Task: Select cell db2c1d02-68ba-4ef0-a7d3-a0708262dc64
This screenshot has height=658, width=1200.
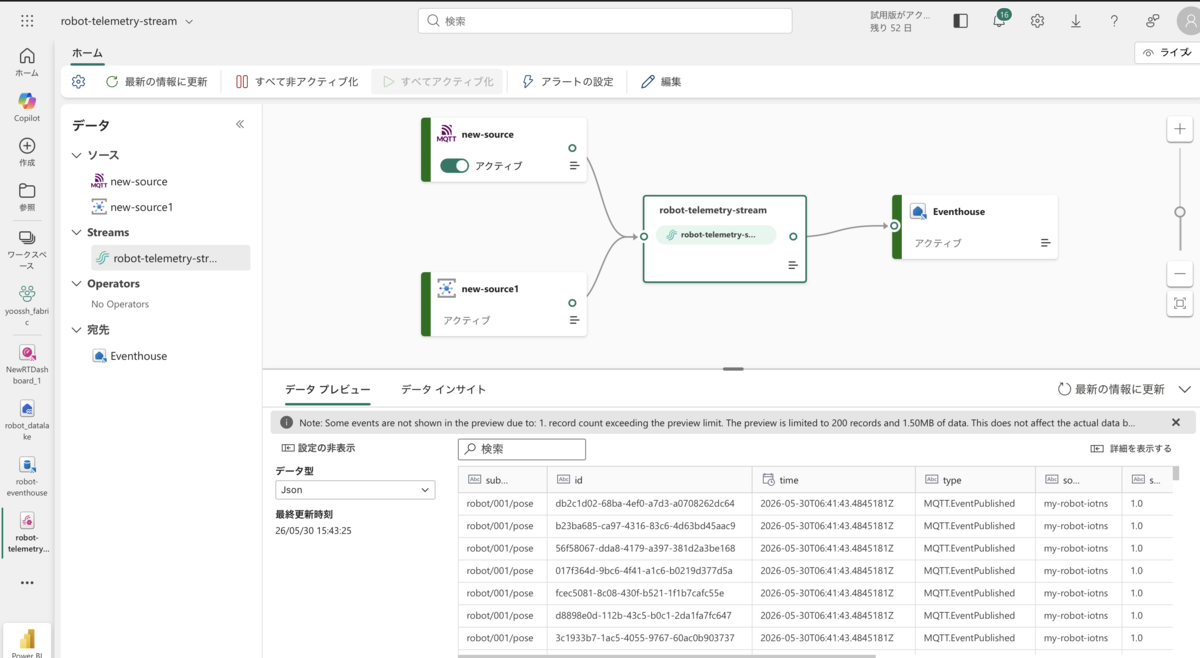Action: click(649, 503)
